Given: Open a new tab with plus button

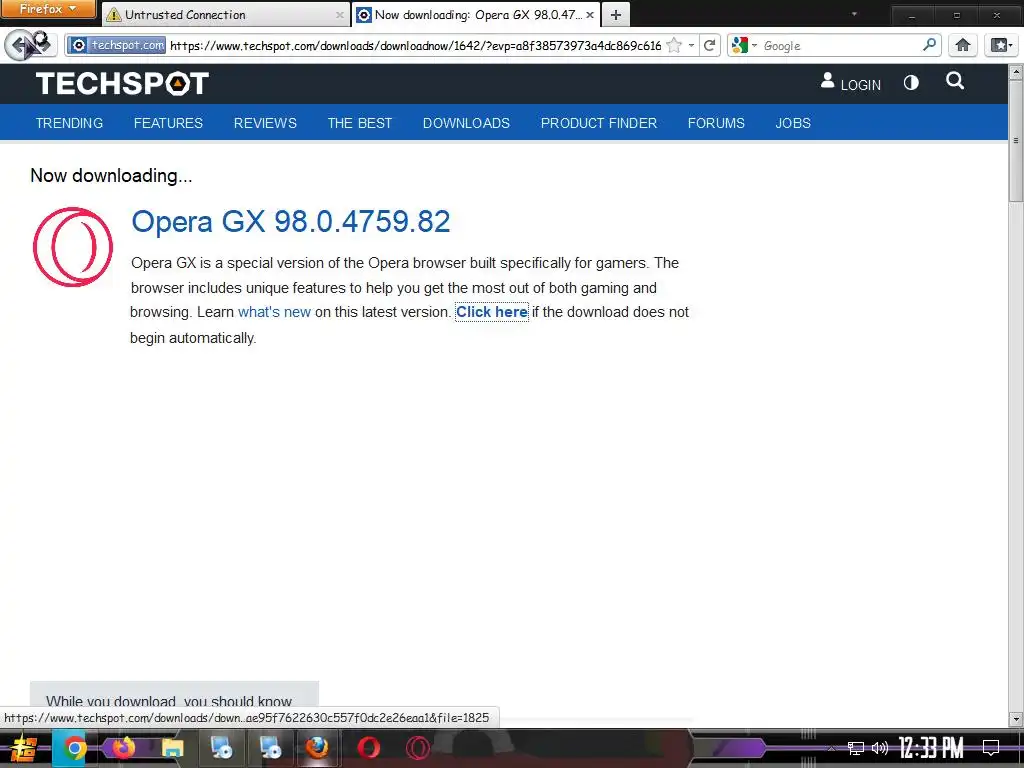Looking at the screenshot, I should [616, 15].
